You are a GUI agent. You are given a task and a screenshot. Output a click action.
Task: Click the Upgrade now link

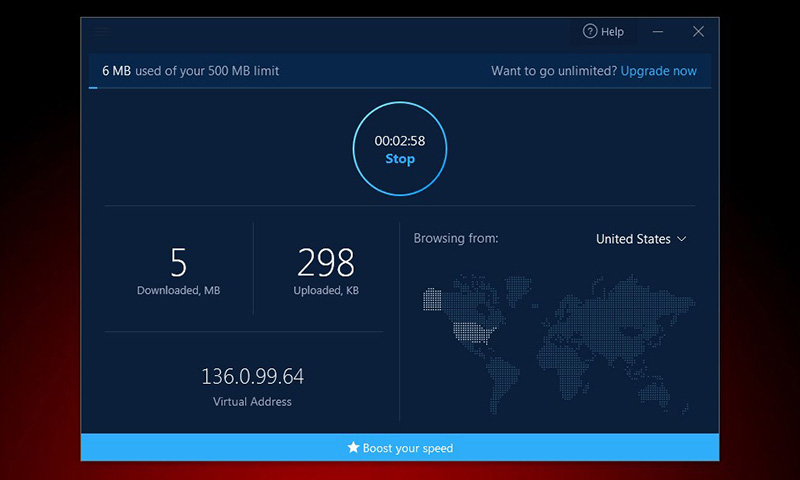pyautogui.click(x=658, y=71)
